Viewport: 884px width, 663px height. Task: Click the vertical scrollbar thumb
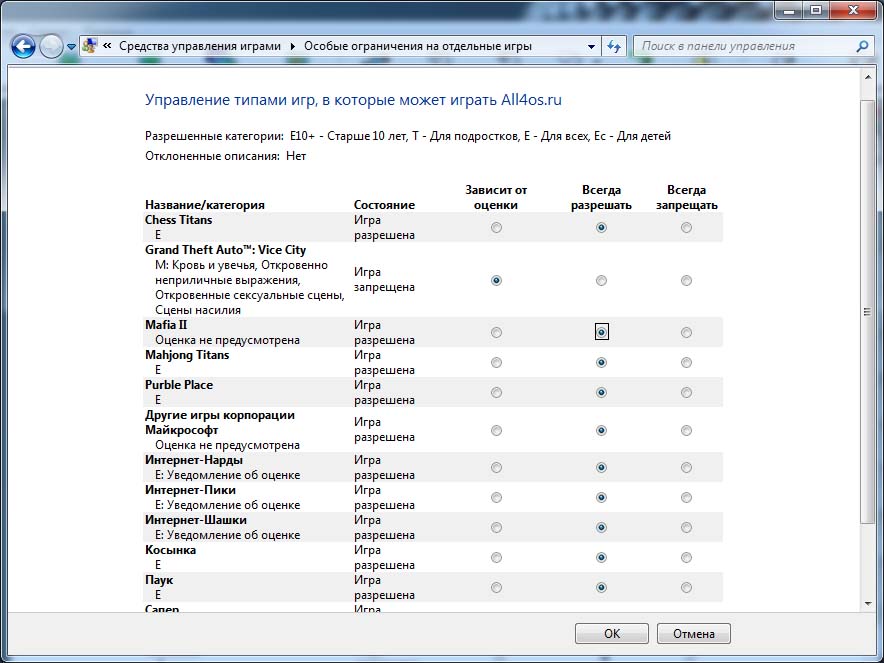[868, 312]
